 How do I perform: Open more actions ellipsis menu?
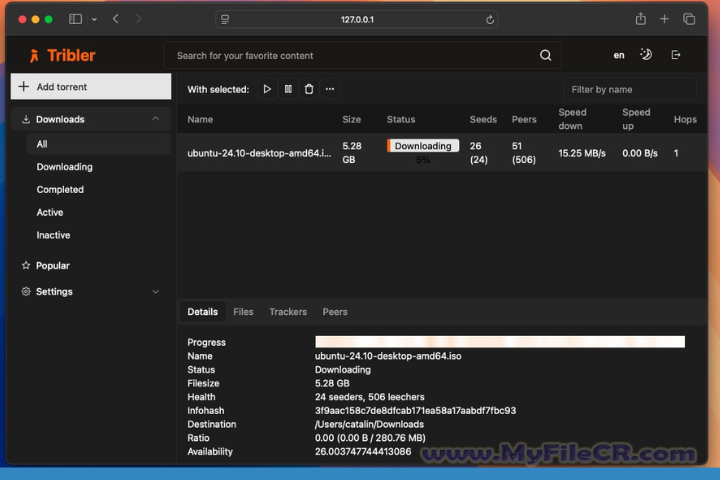330,89
